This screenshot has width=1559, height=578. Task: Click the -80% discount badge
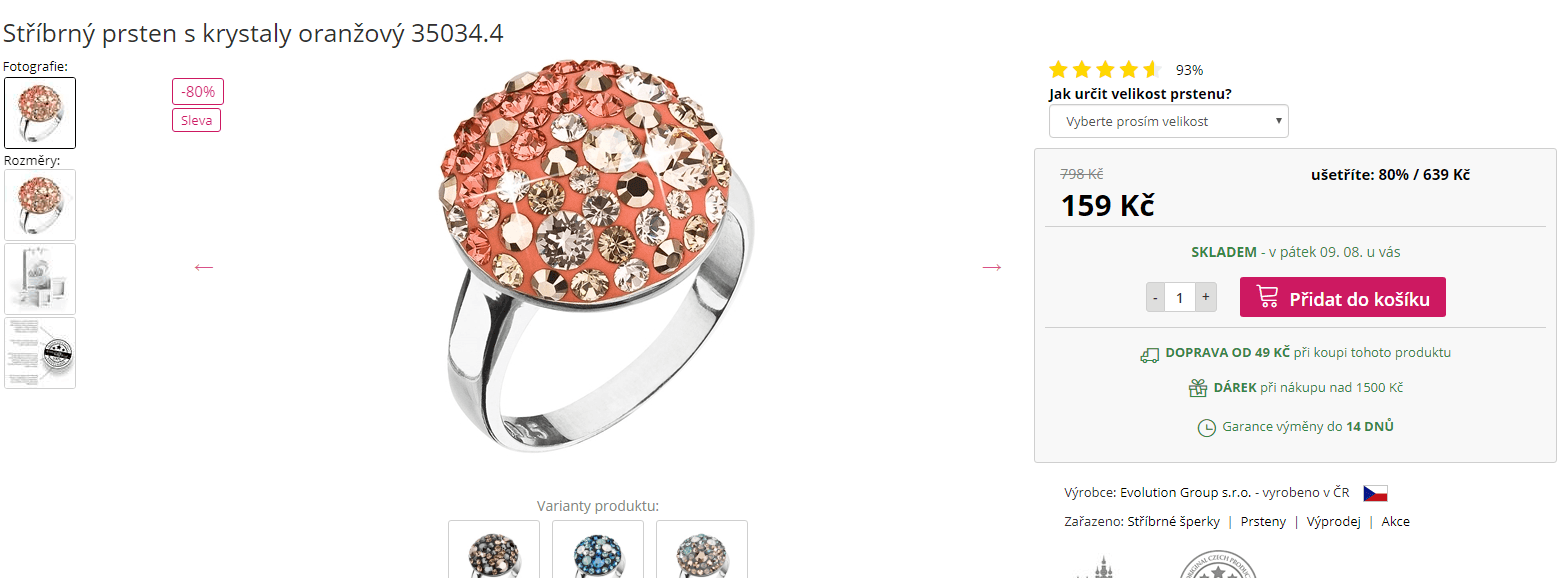point(198,91)
